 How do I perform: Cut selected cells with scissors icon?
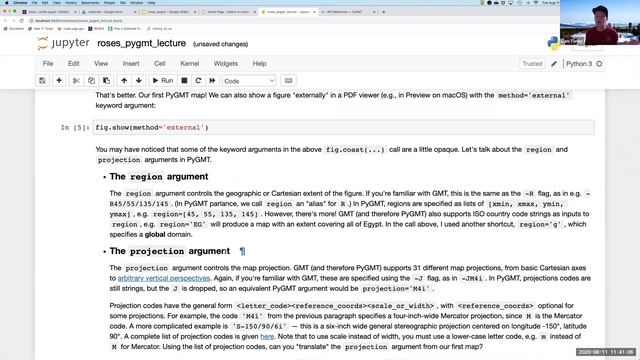[x=76, y=81]
